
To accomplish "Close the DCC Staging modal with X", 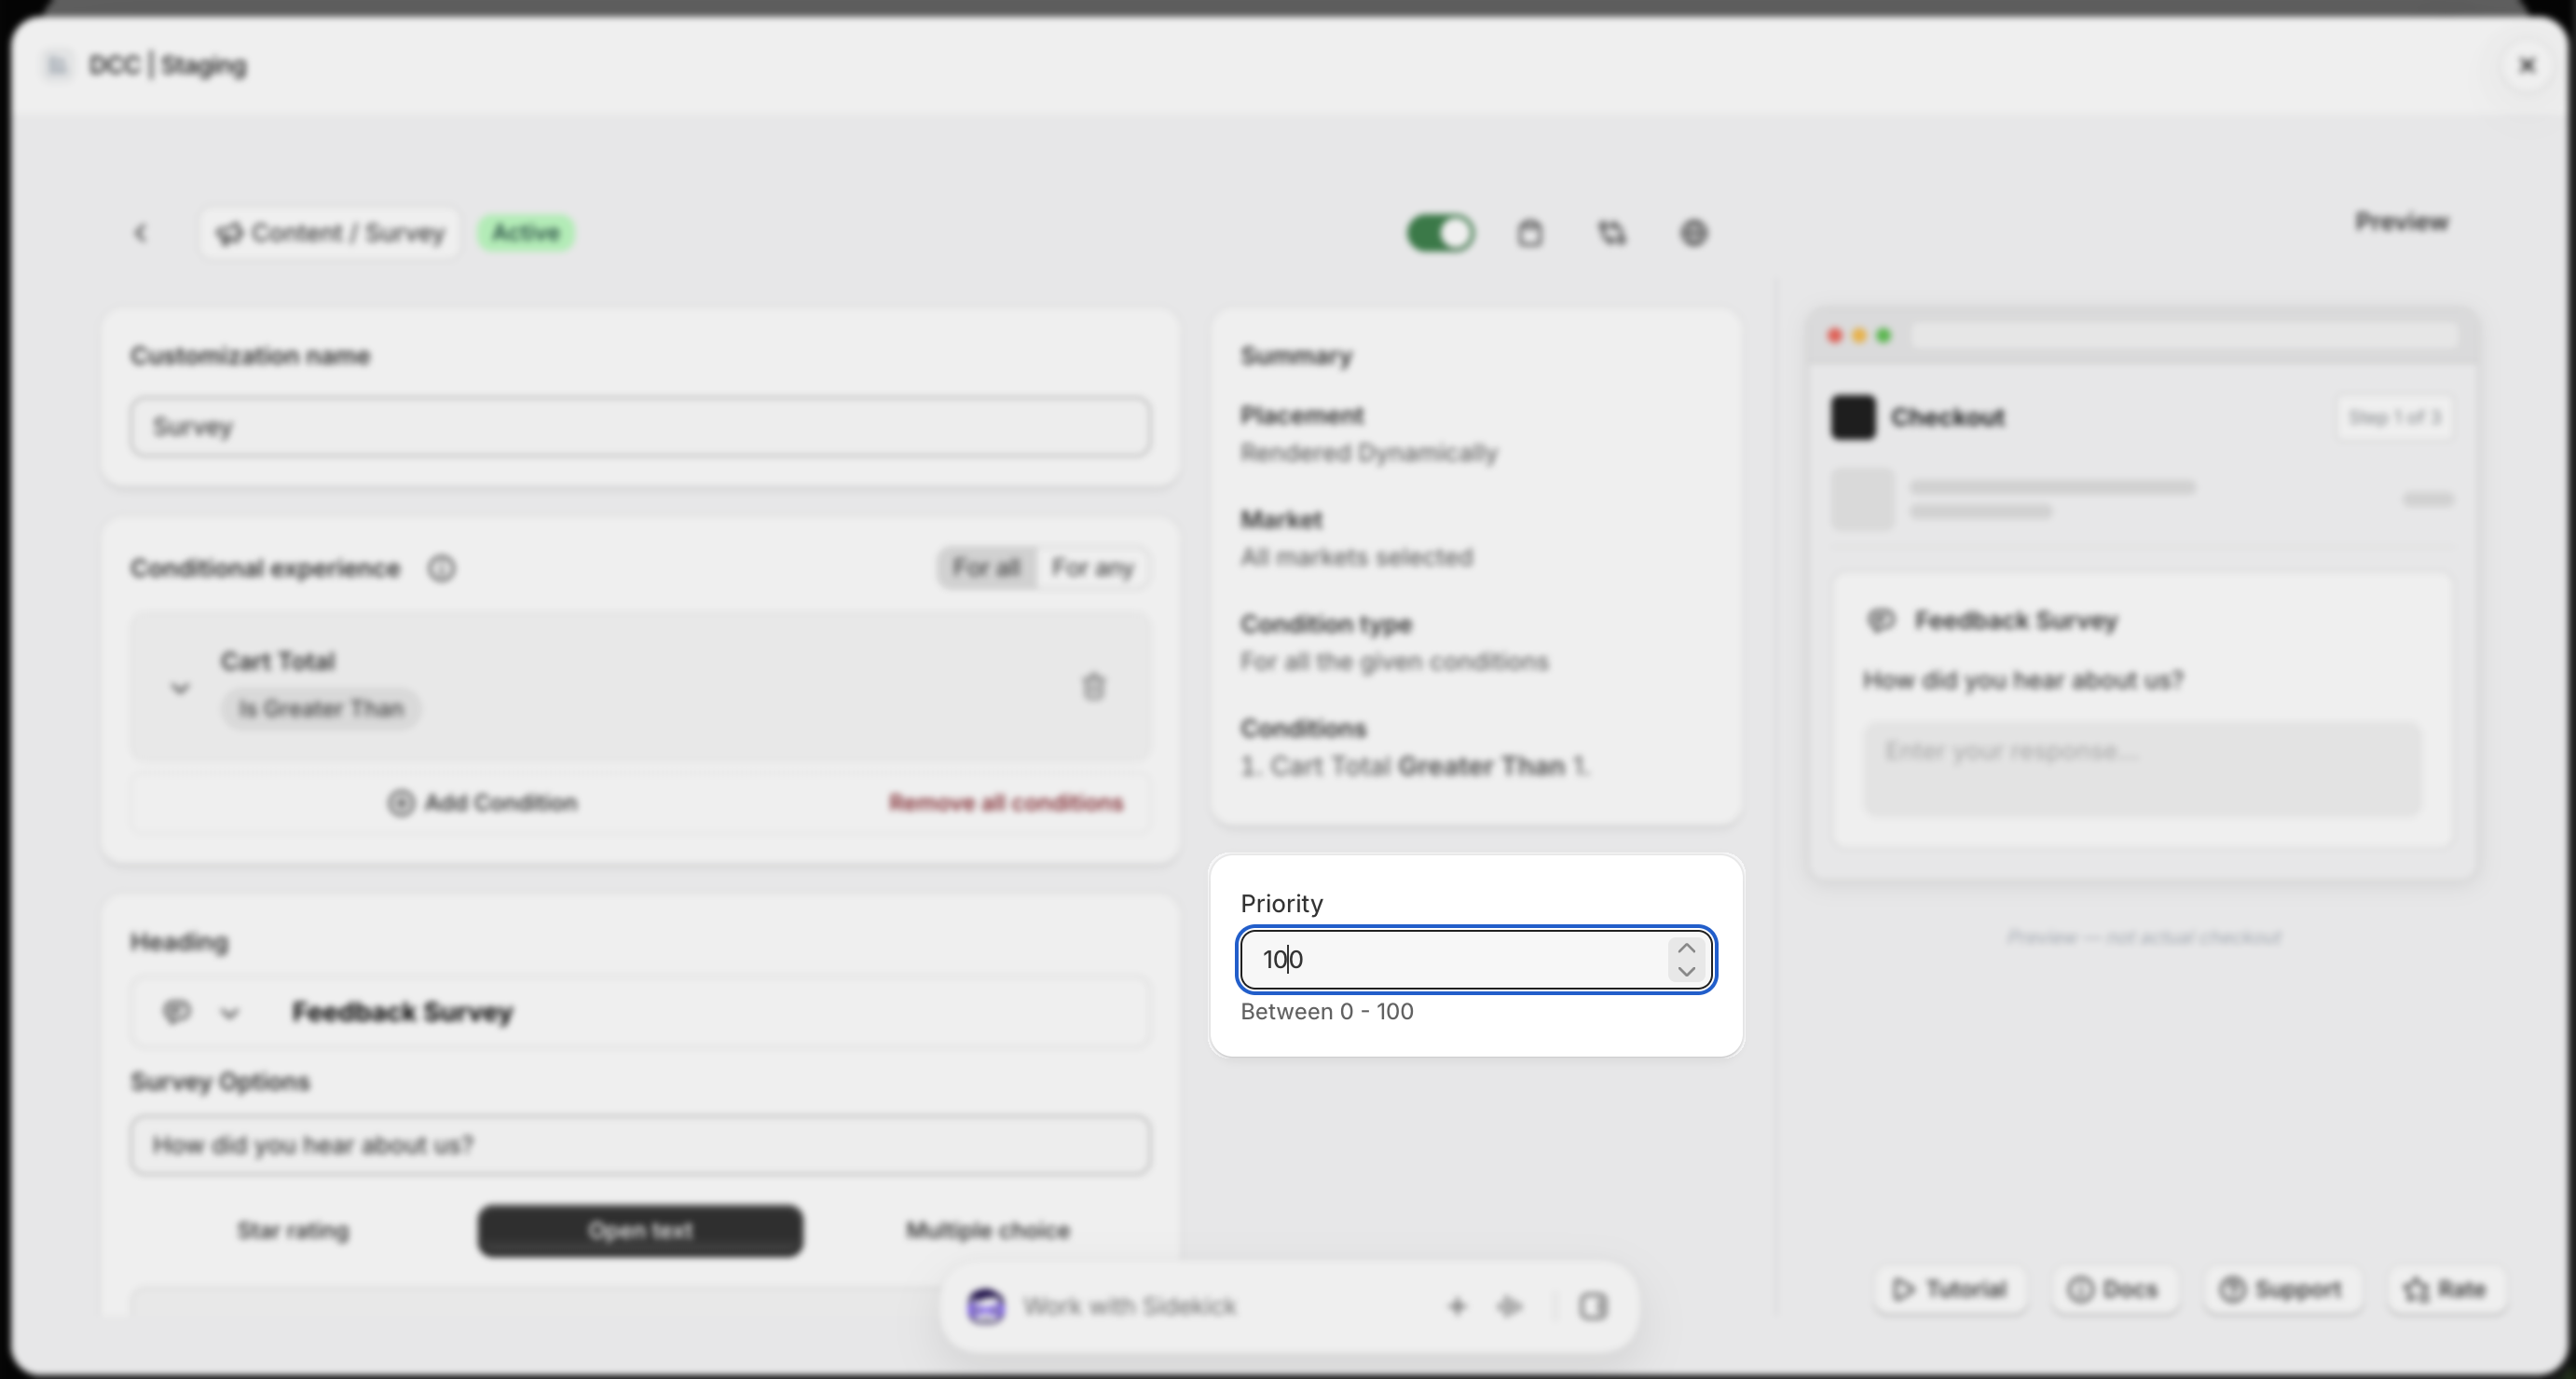I will [2527, 66].
